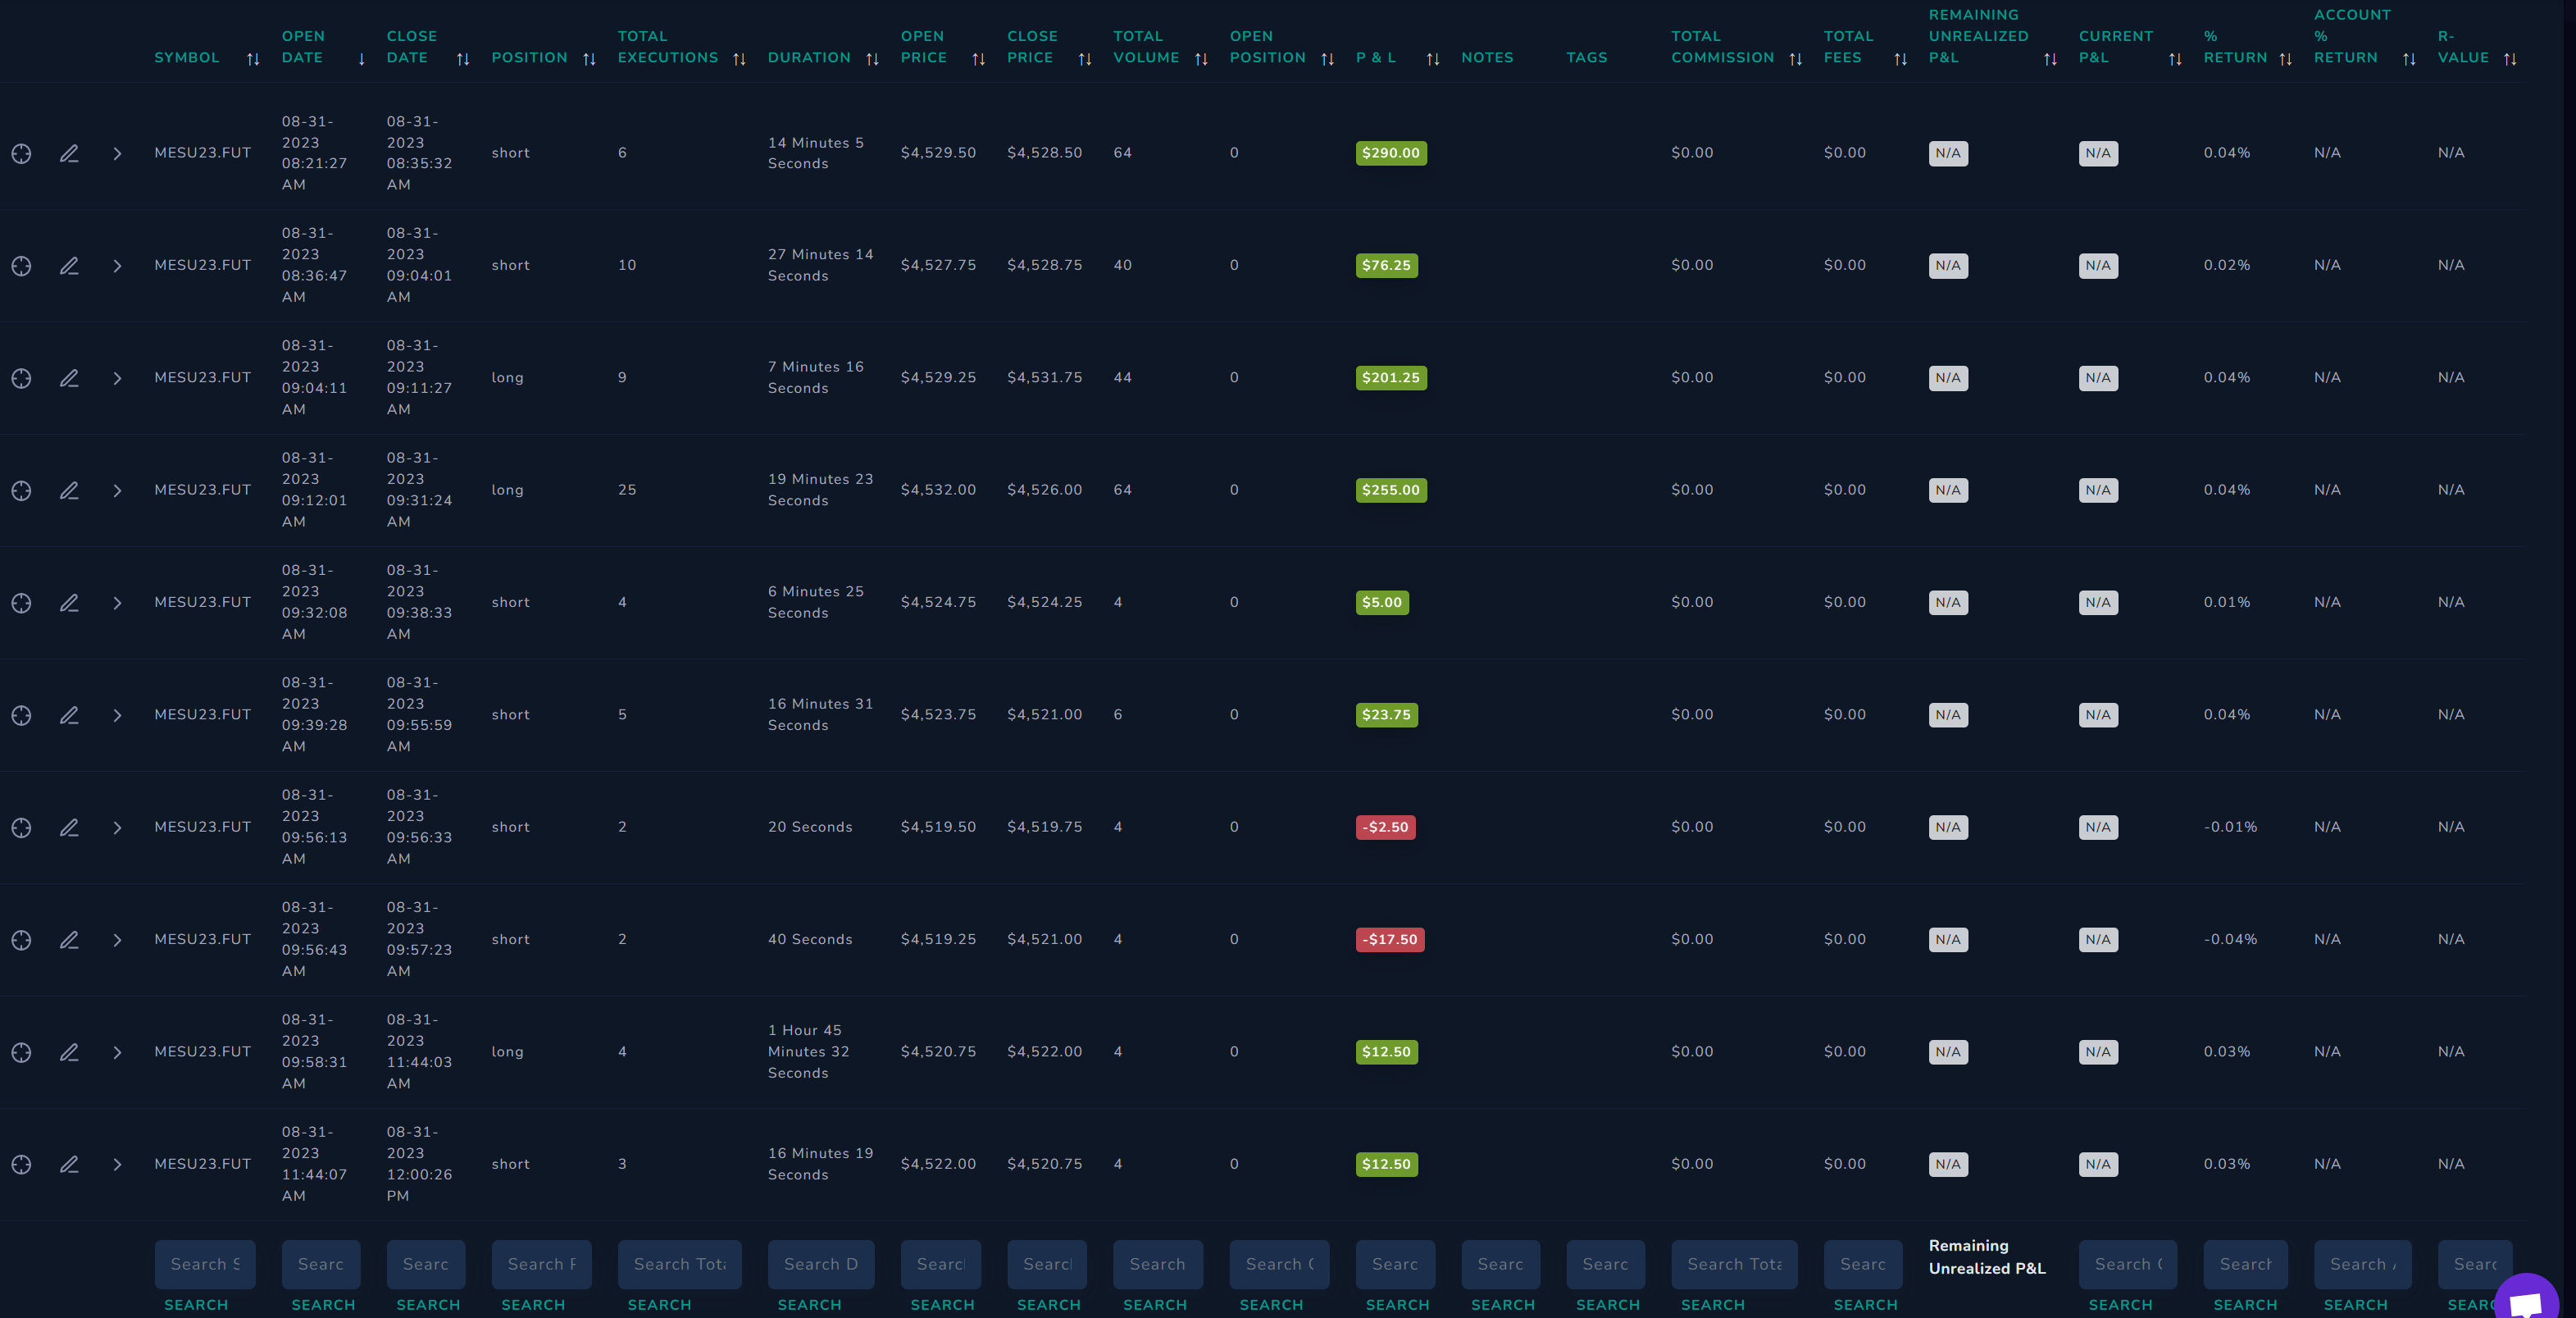Viewport: 2576px width, 1318px height.
Task: Expand the $23.75 short trade row
Action: click(117, 715)
